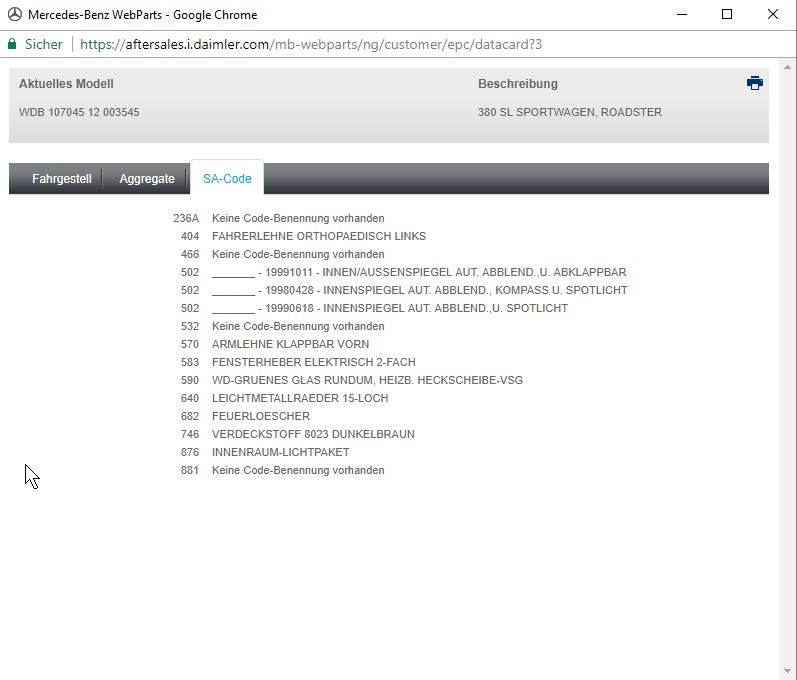This screenshot has width=797, height=680.
Task: Switch to the Fahrgestell tab
Action: (x=61, y=179)
